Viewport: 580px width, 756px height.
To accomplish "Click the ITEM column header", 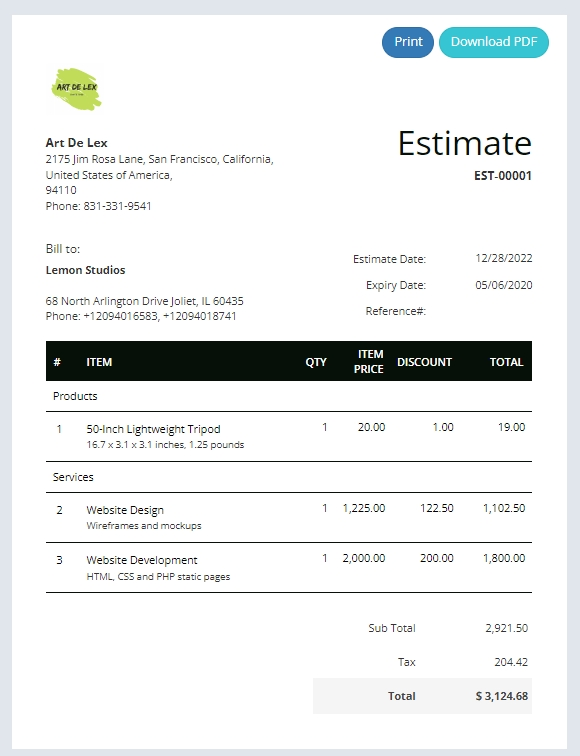I will pos(99,362).
